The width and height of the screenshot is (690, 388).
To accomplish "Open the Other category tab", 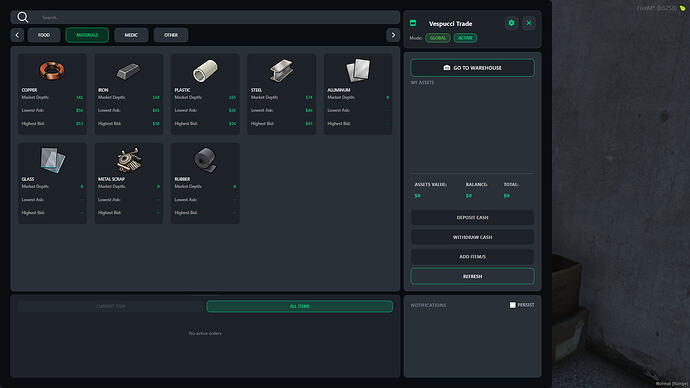I will pyautogui.click(x=171, y=35).
